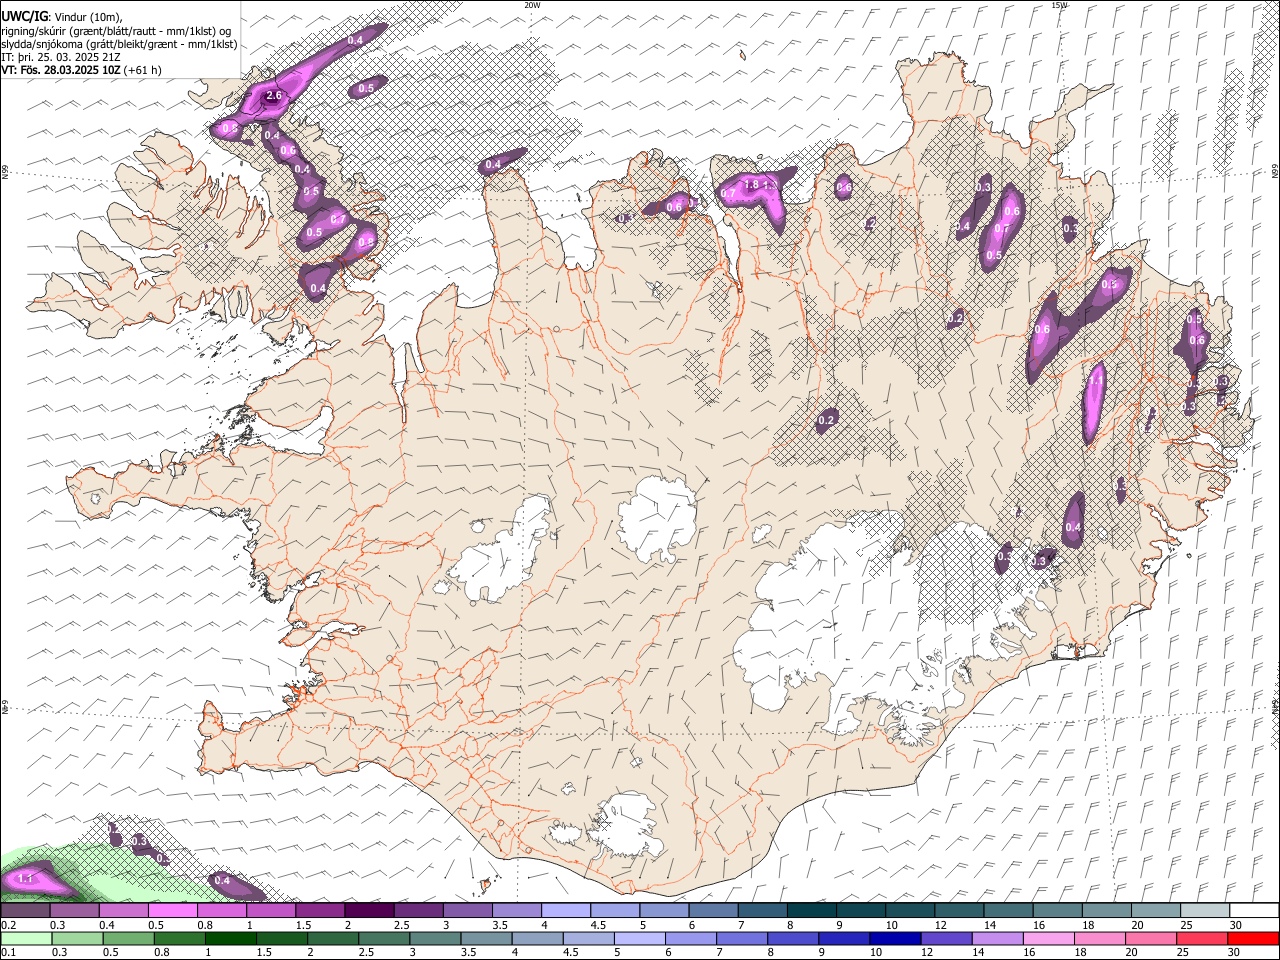Click the '0.2' tick on the upper colour legend
The image size is (1280, 960).
click(7, 925)
